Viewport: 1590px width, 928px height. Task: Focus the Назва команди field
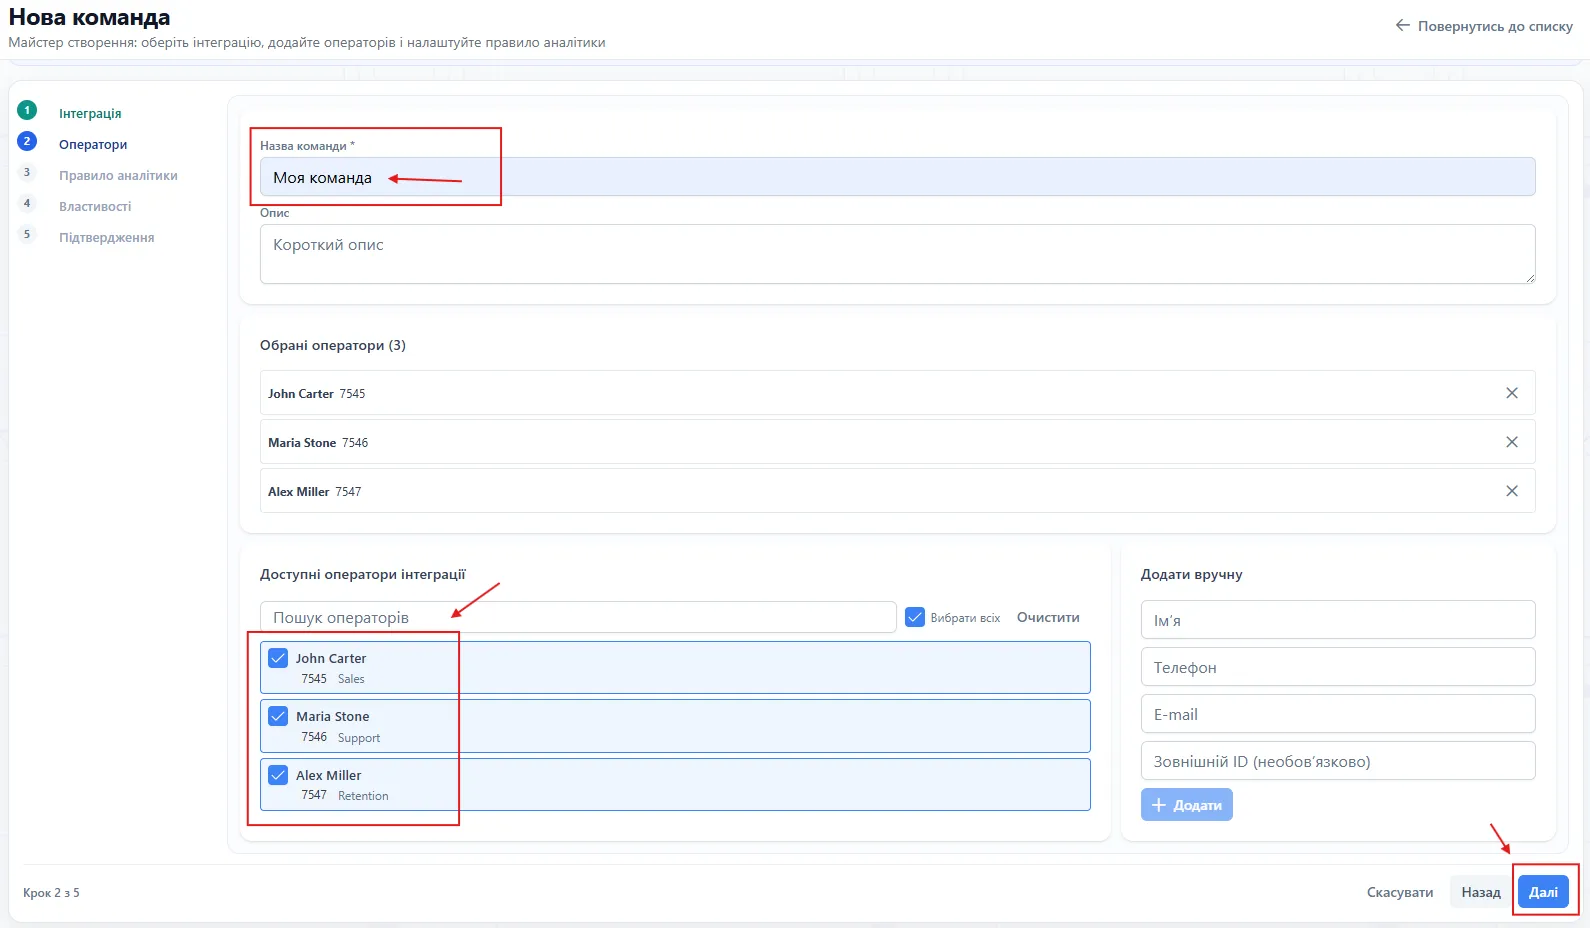[x=897, y=177]
